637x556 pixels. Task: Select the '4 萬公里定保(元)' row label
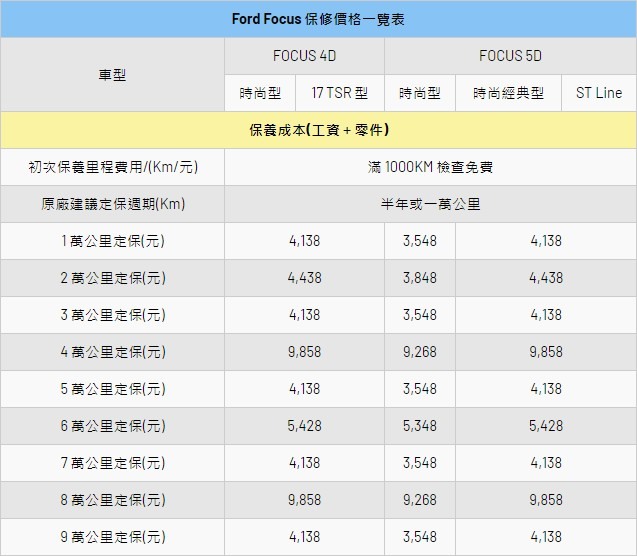click(112, 352)
